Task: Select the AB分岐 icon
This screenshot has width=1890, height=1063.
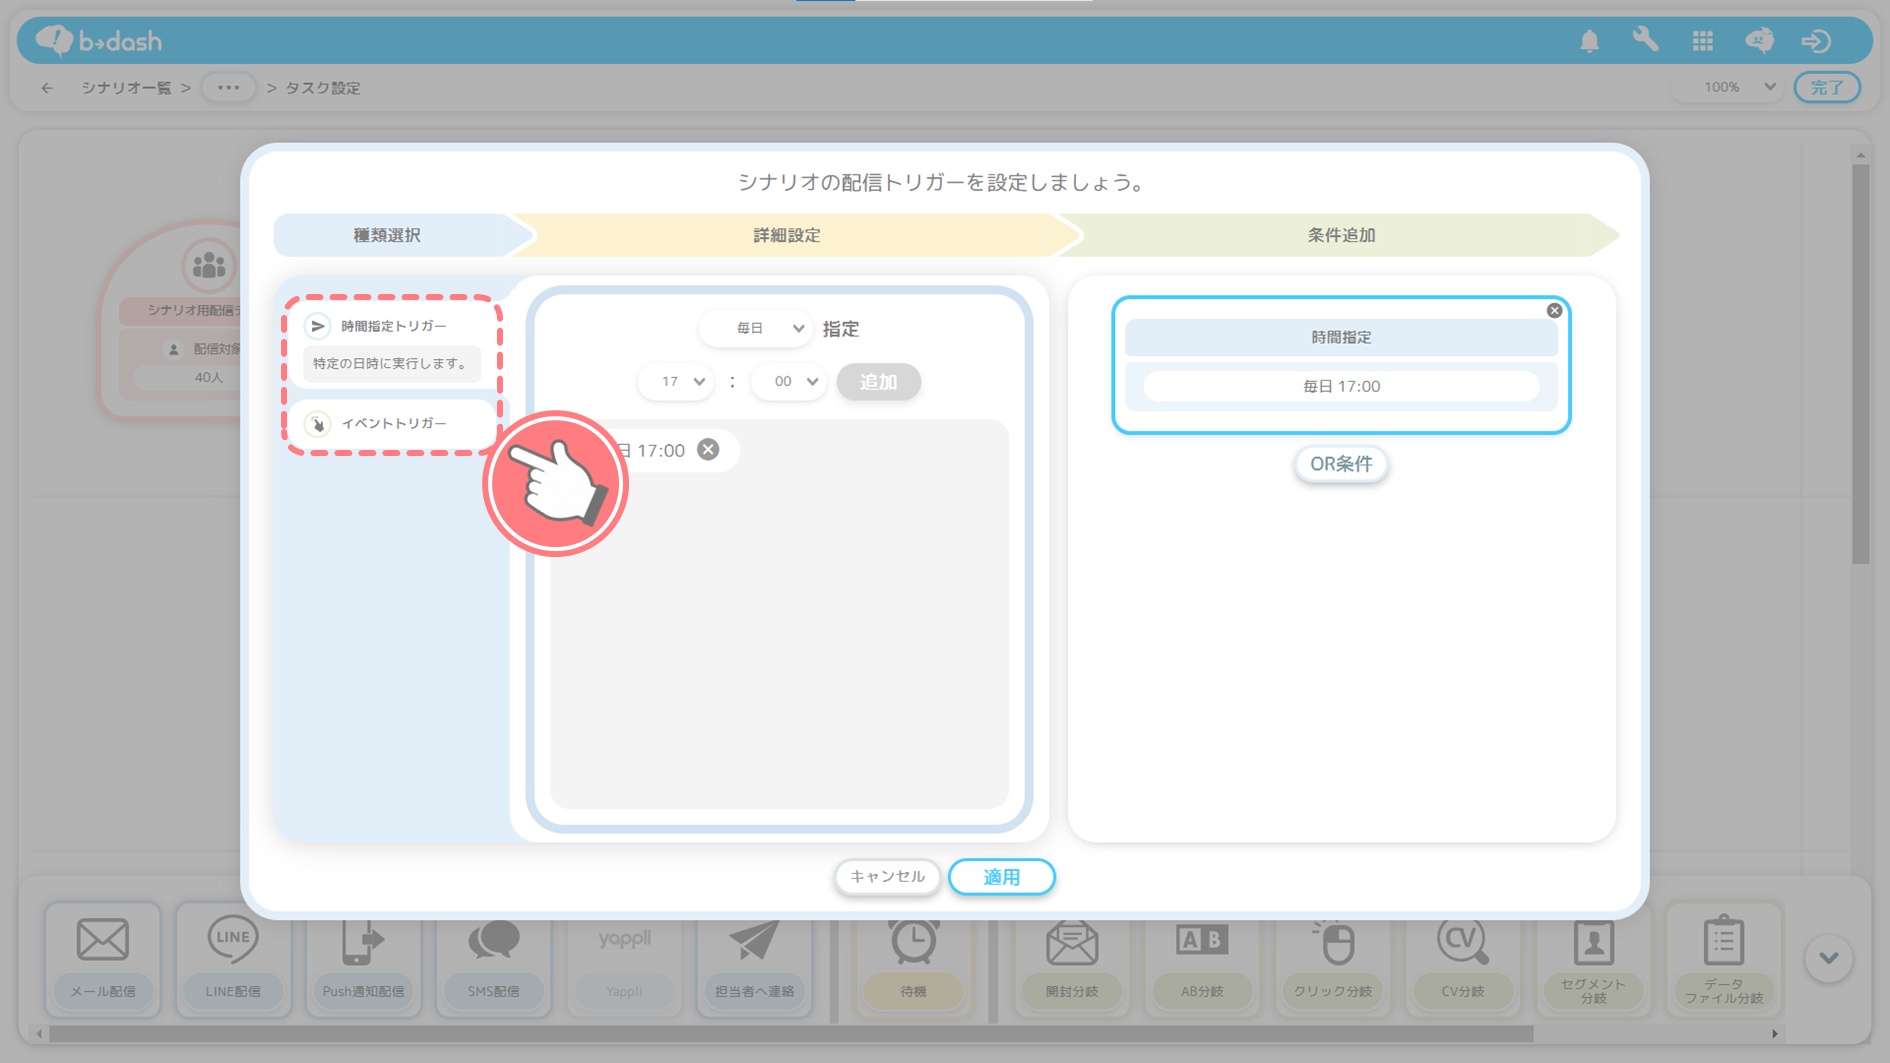Action: point(1202,941)
